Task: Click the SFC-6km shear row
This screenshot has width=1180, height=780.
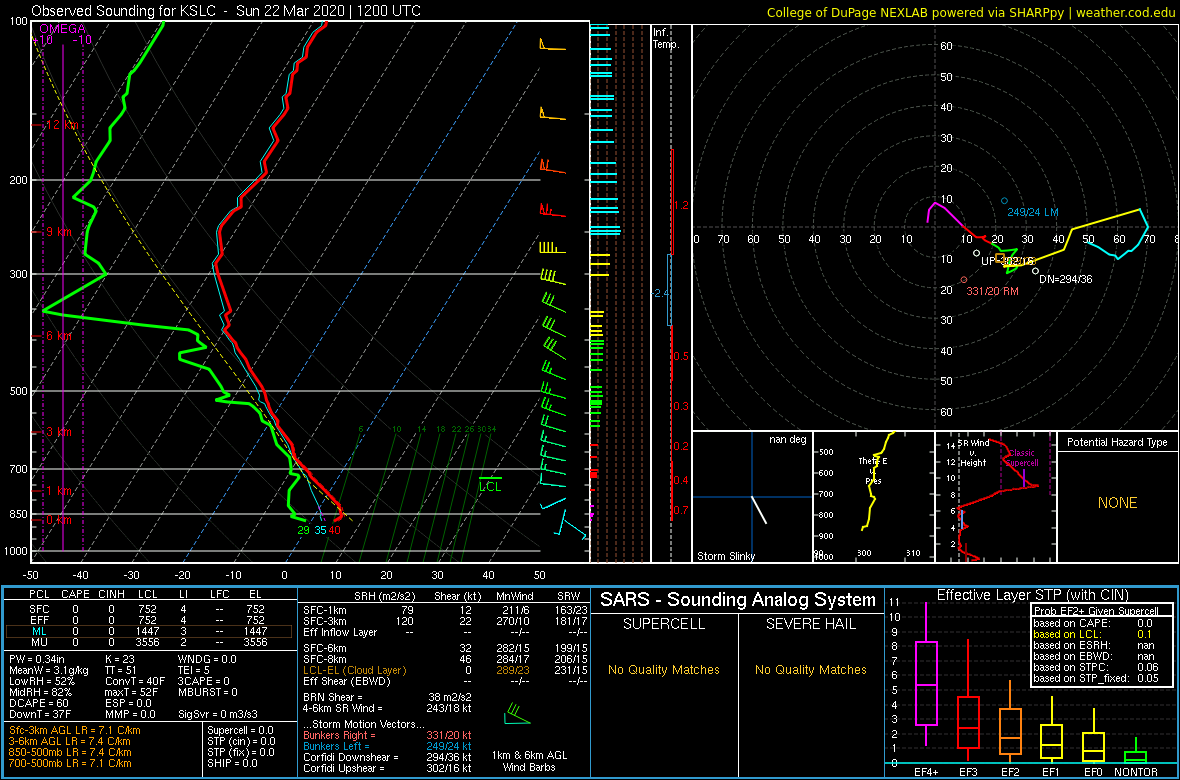Action: (446, 649)
